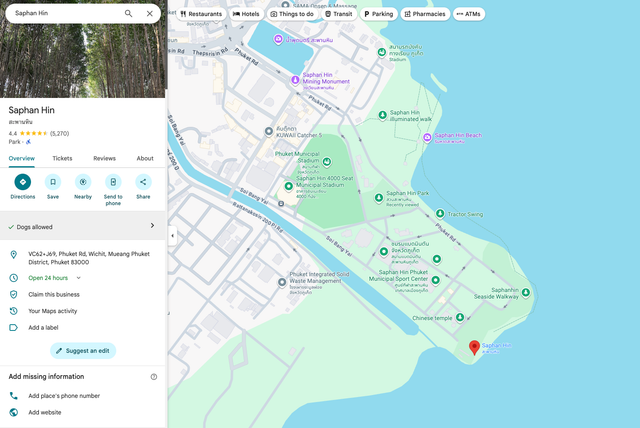Image resolution: width=640 pixels, height=428 pixels.
Task: Click the bus stop icon on Soi Bang Yai
Action: click(281, 204)
